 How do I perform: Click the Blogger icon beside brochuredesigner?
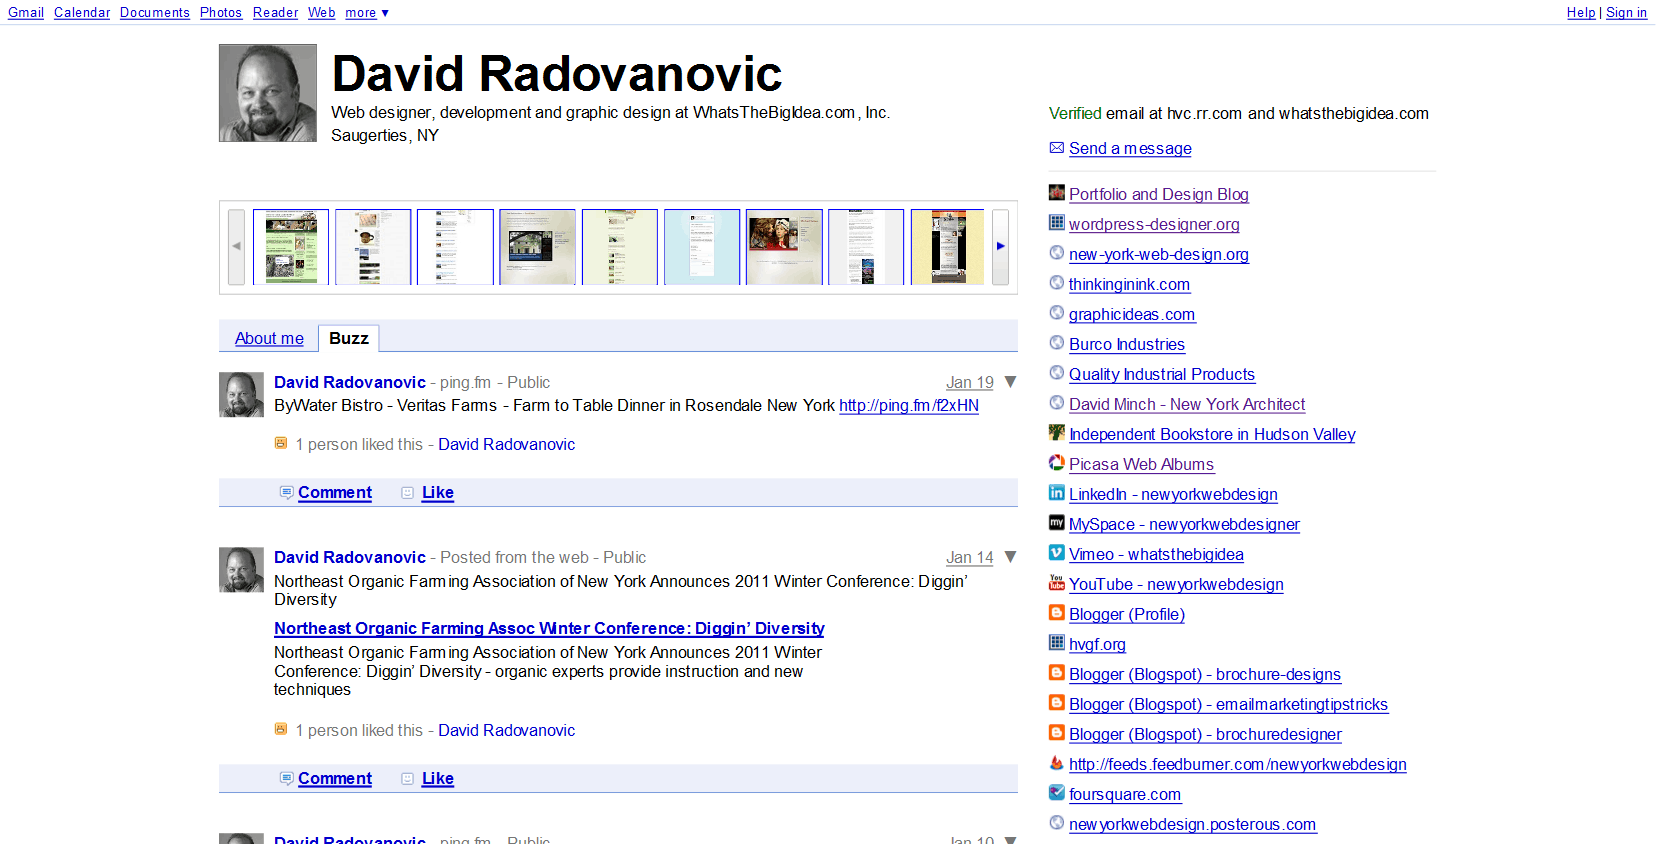click(1056, 732)
